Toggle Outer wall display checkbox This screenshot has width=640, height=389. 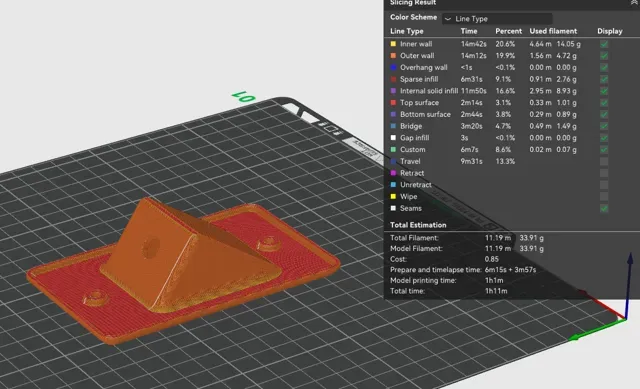[x=604, y=56]
